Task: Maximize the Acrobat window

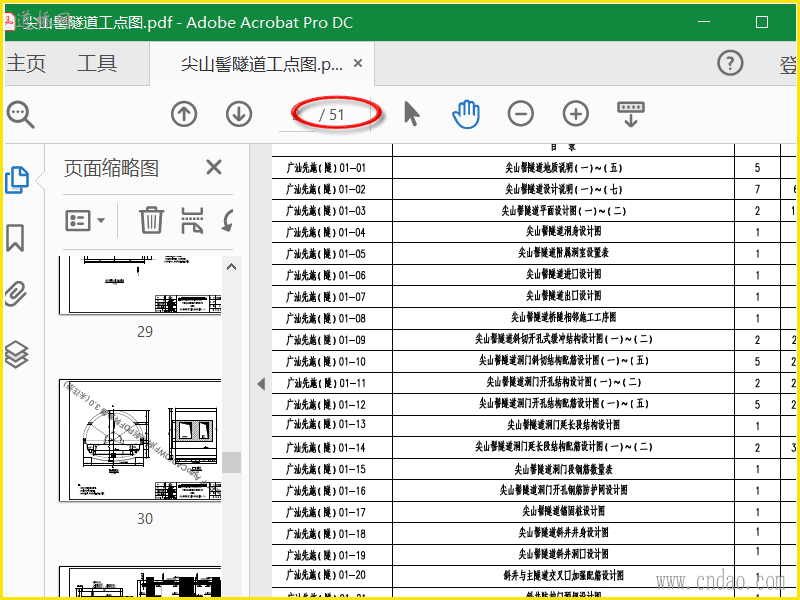Action: click(x=762, y=22)
